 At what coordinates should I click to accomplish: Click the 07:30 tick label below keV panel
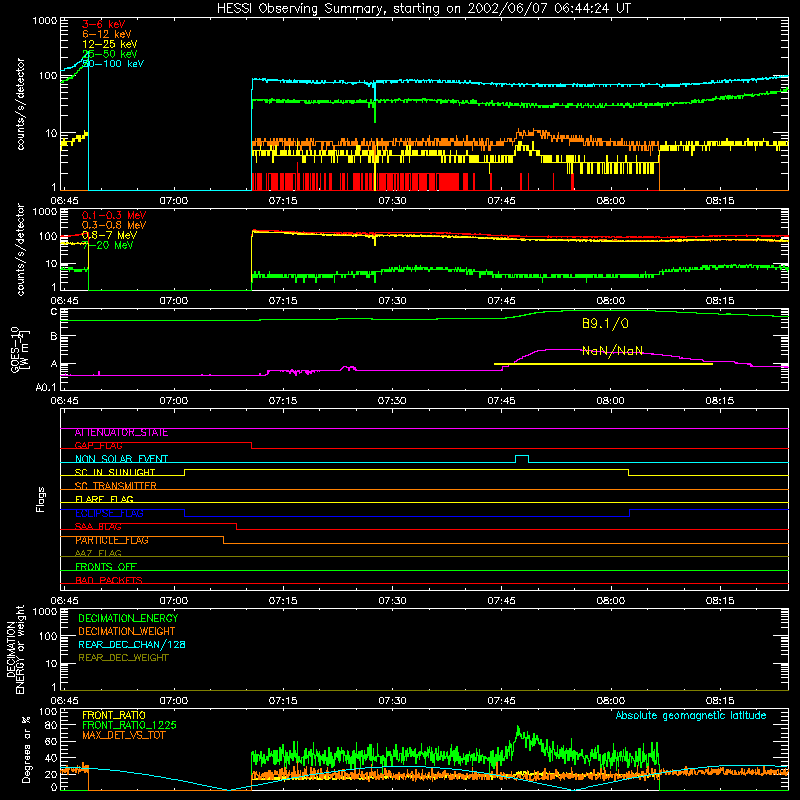pyautogui.click(x=392, y=201)
